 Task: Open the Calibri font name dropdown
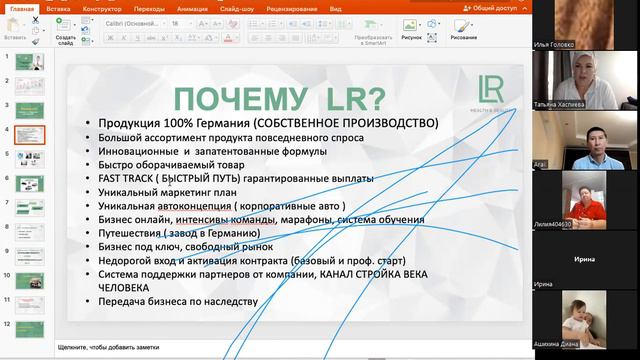(164, 24)
